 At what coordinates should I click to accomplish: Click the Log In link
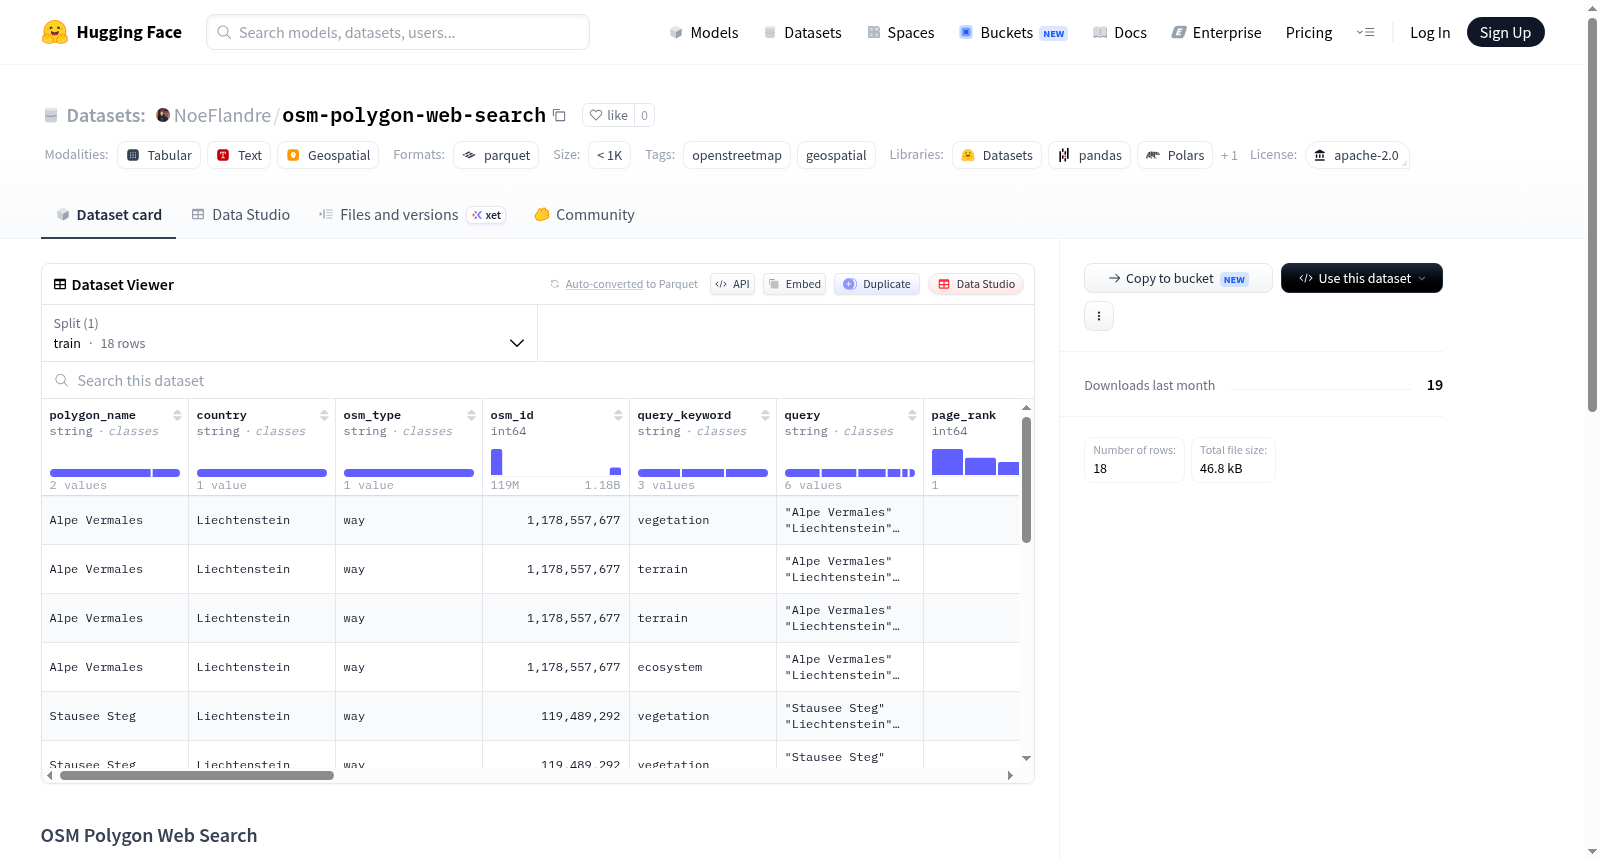coord(1430,32)
